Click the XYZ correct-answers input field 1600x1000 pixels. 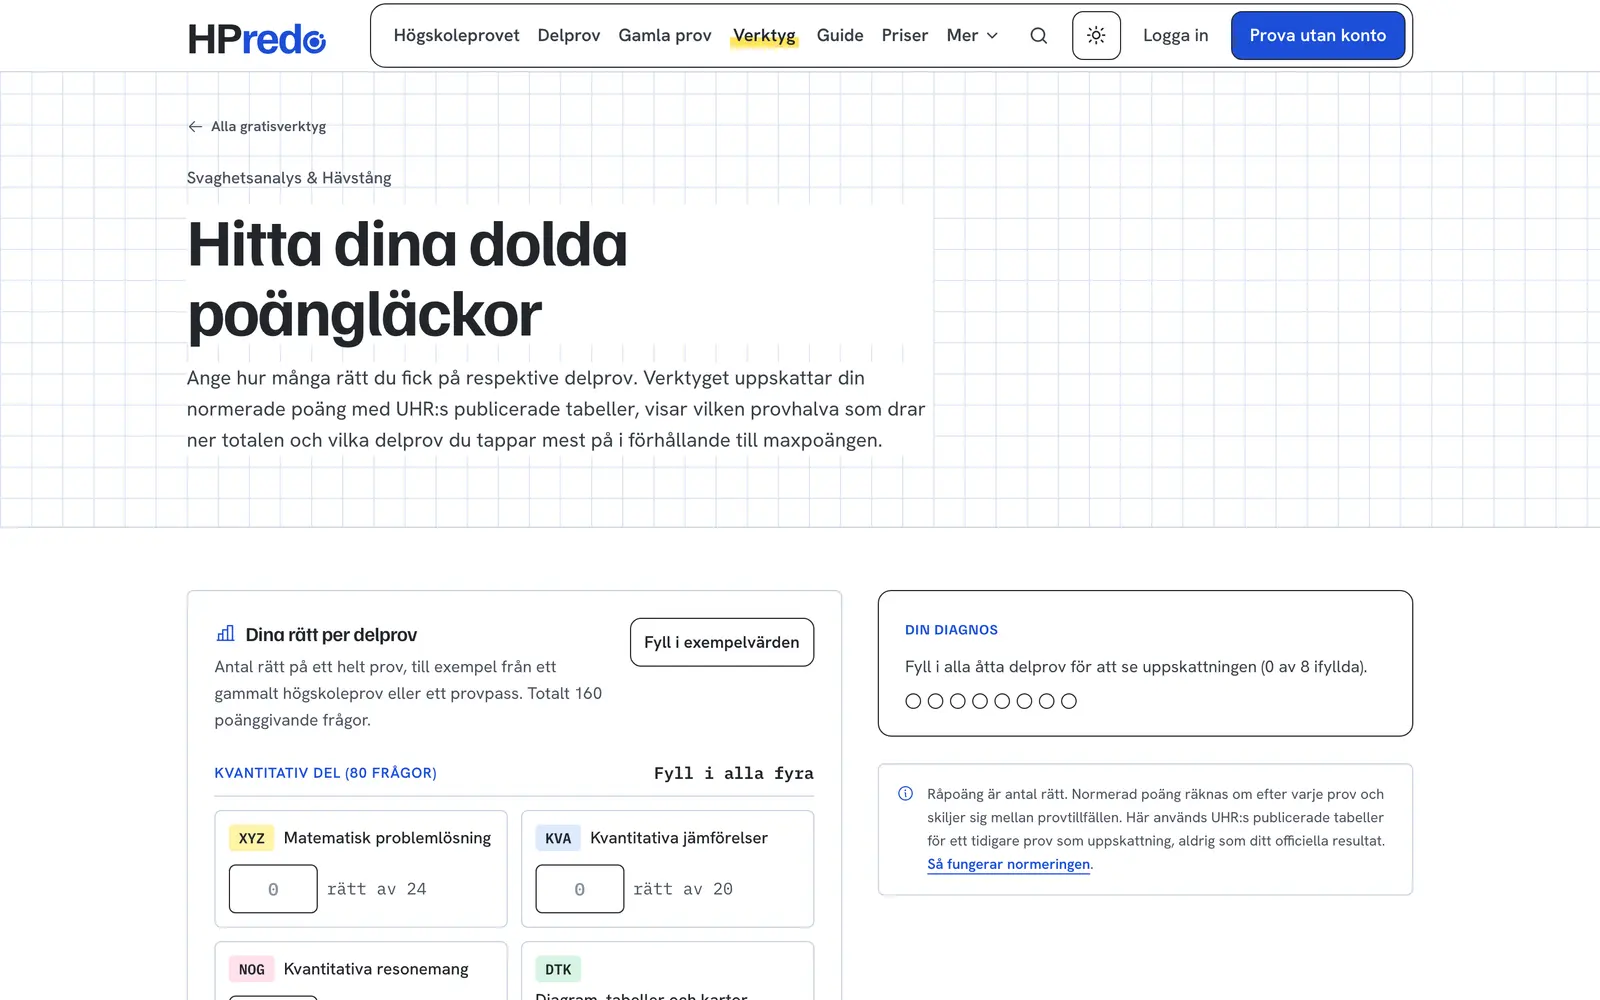click(273, 889)
